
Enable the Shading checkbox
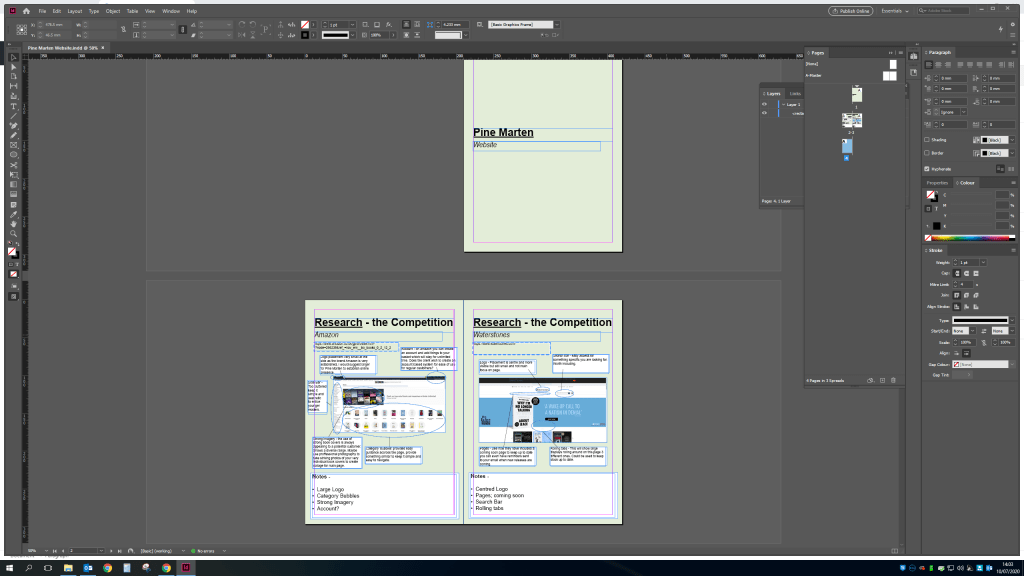coord(928,139)
